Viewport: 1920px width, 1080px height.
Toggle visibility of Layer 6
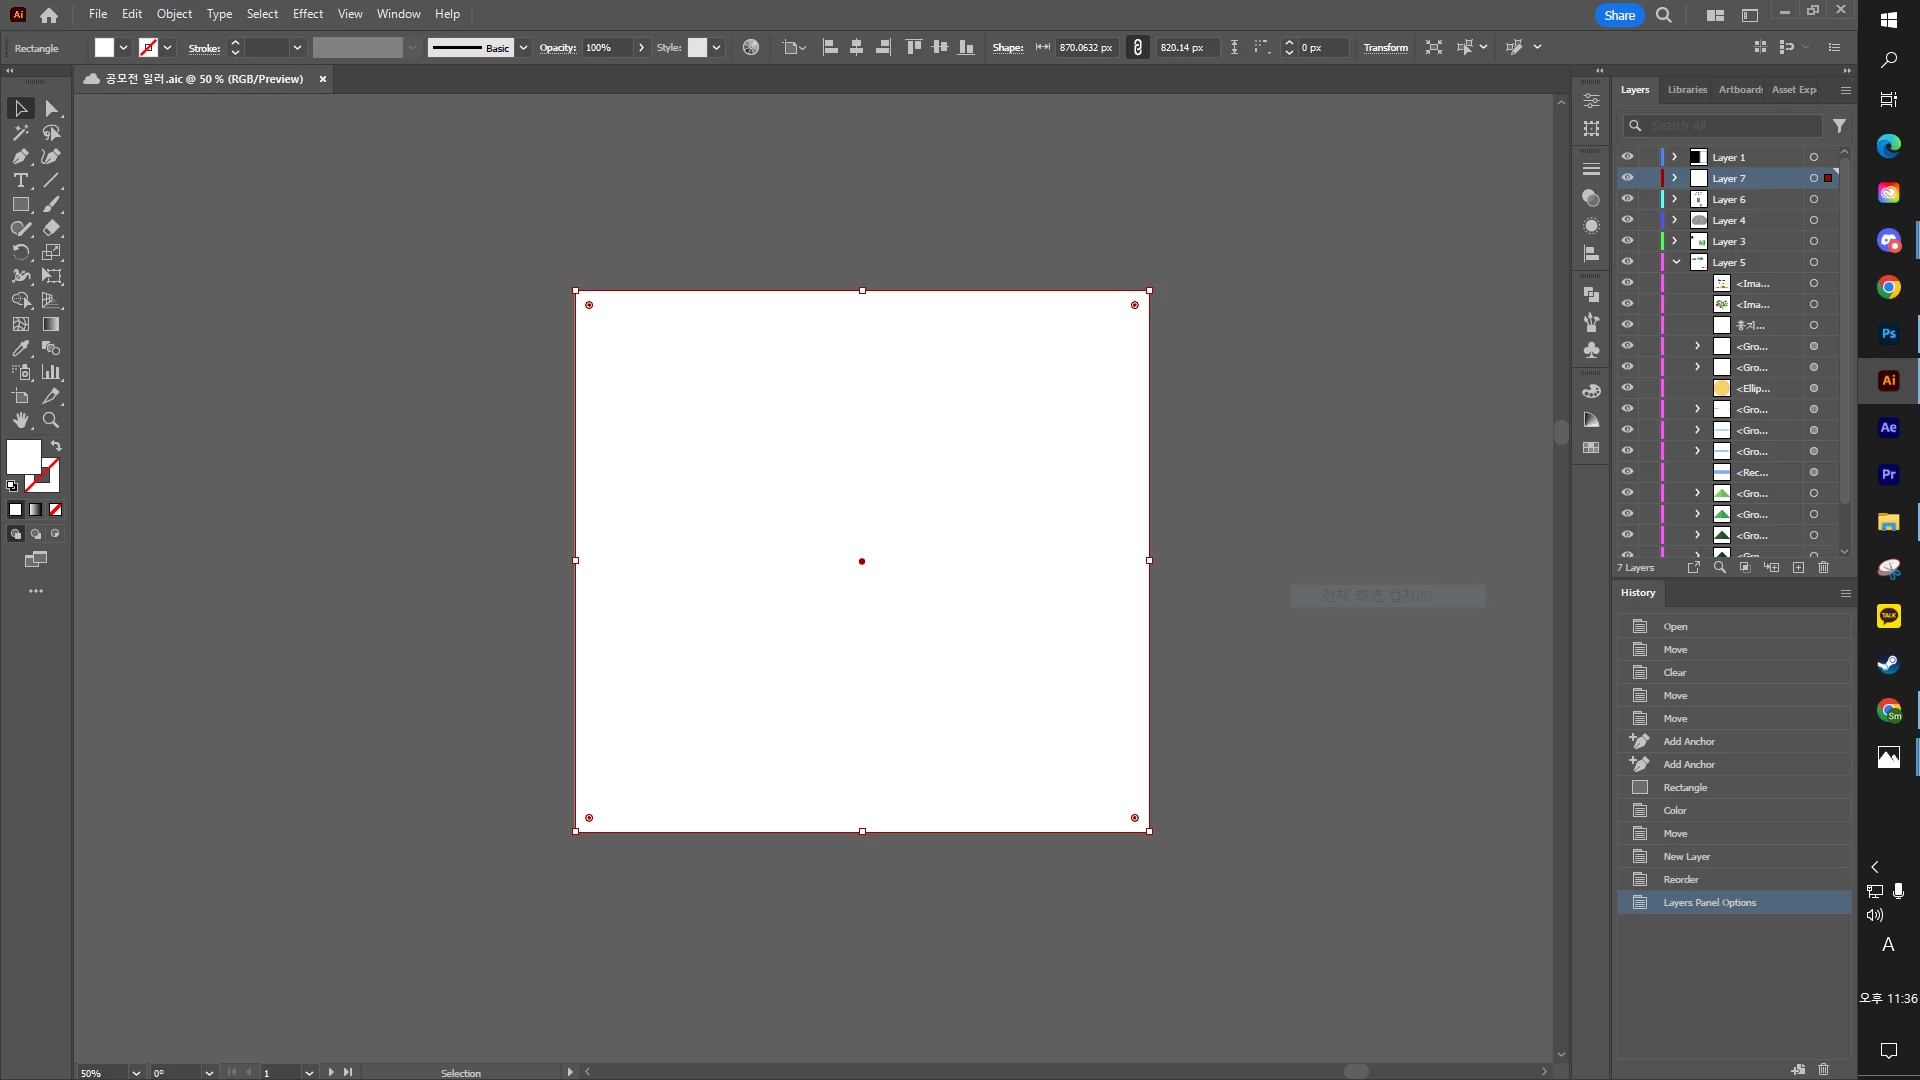(x=1627, y=199)
